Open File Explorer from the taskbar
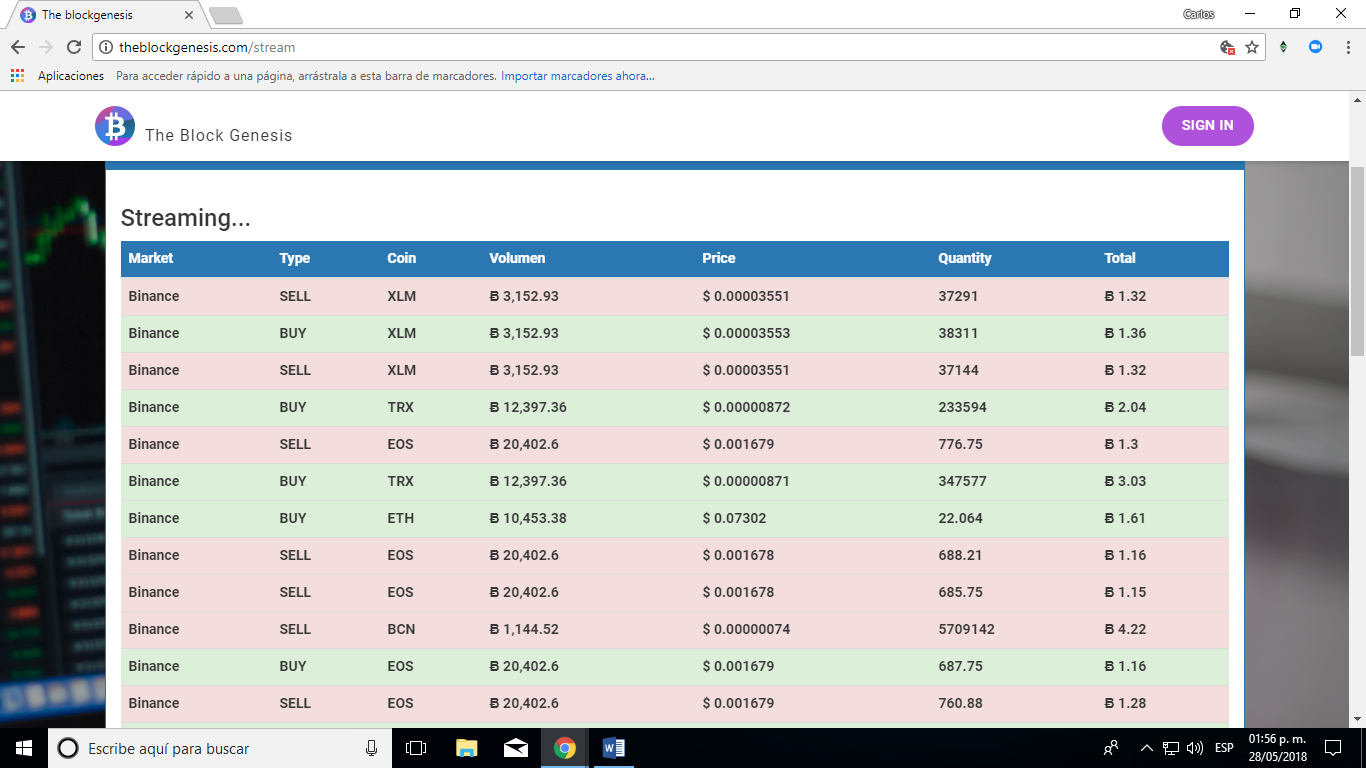Viewport: 1366px width, 768px height. click(466, 748)
